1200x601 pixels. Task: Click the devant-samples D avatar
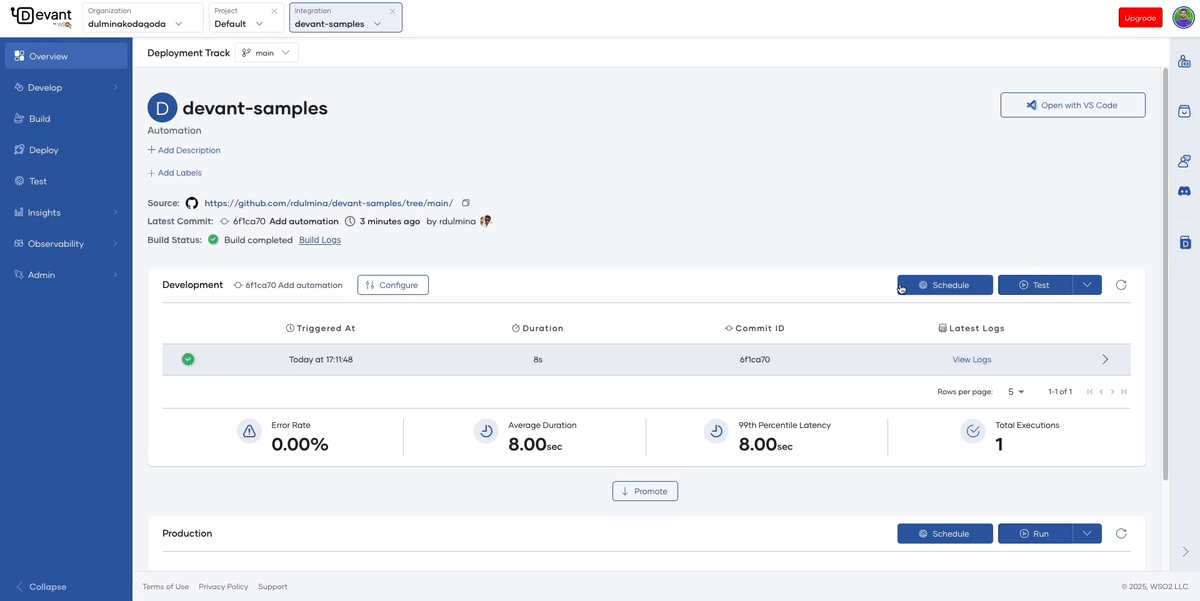162,108
